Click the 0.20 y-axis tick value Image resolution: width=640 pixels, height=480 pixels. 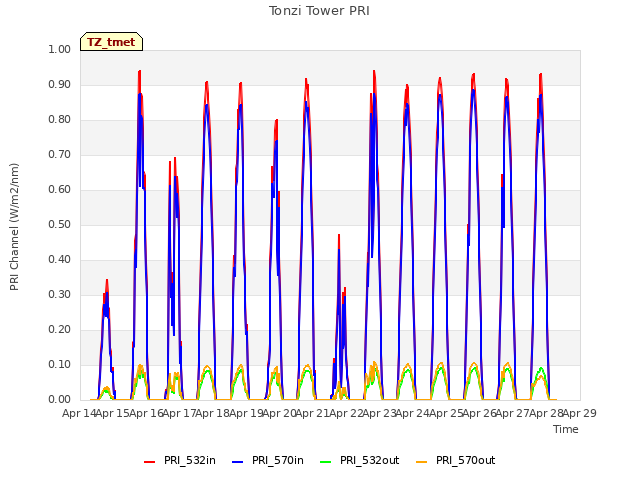click(60, 329)
